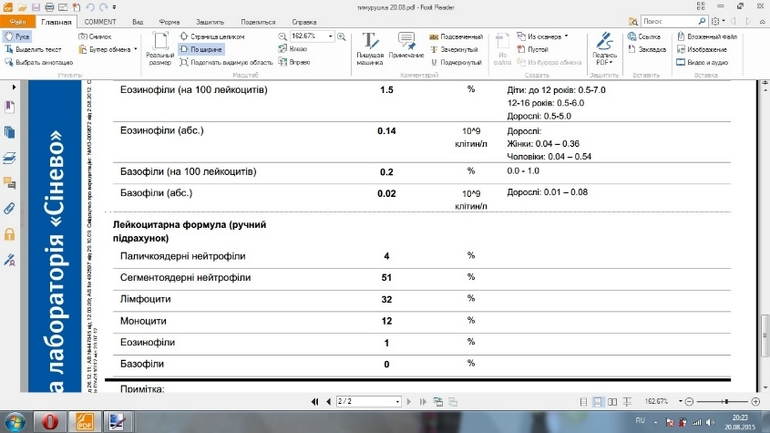Screen dimensions: 770x433
Task: Open the security lock side panel
Action: tap(9, 235)
